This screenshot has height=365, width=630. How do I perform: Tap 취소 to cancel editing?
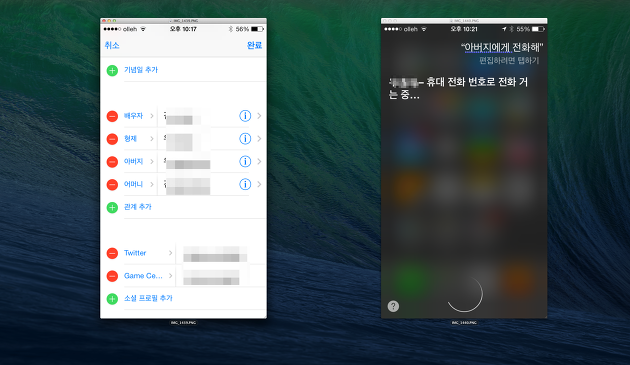click(x=112, y=45)
